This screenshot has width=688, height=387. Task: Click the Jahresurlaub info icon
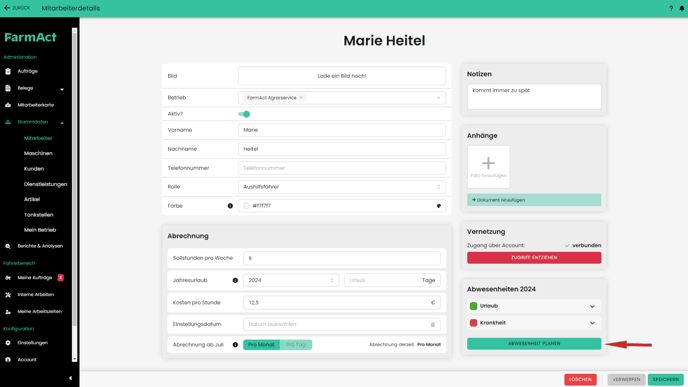tap(235, 280)
